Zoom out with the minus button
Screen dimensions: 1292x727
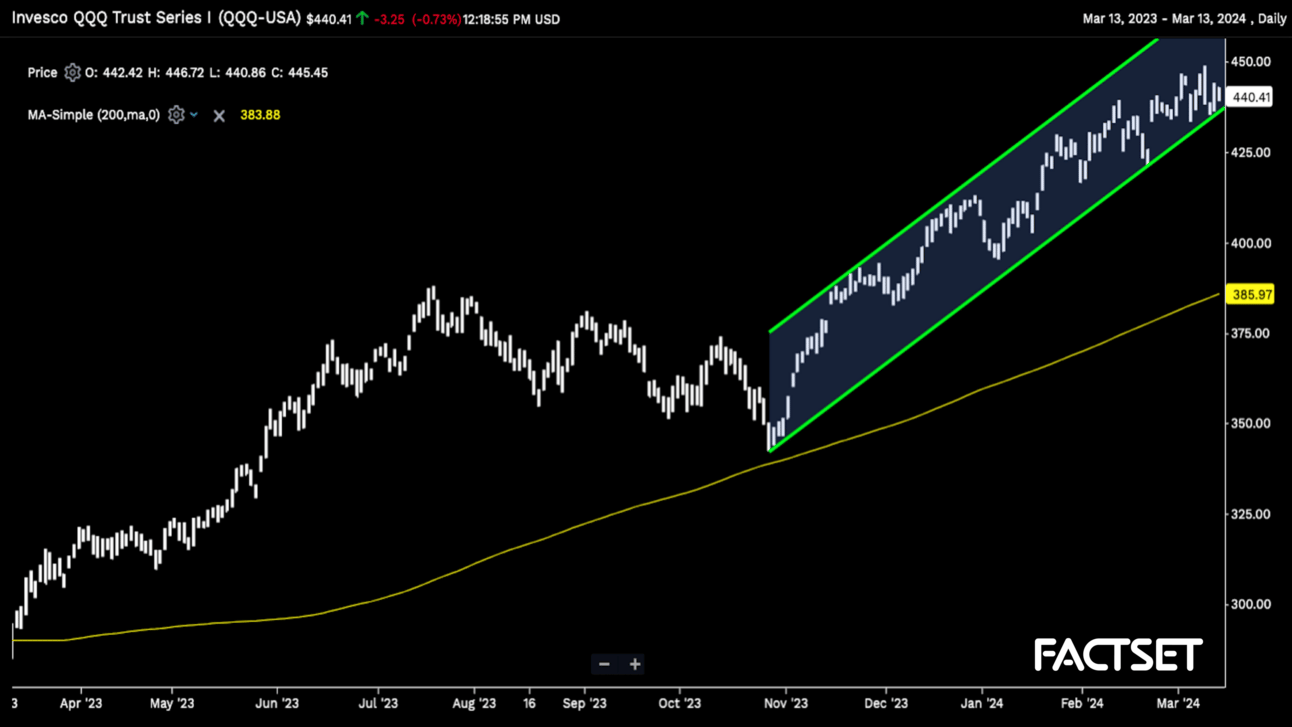point(604,664)
